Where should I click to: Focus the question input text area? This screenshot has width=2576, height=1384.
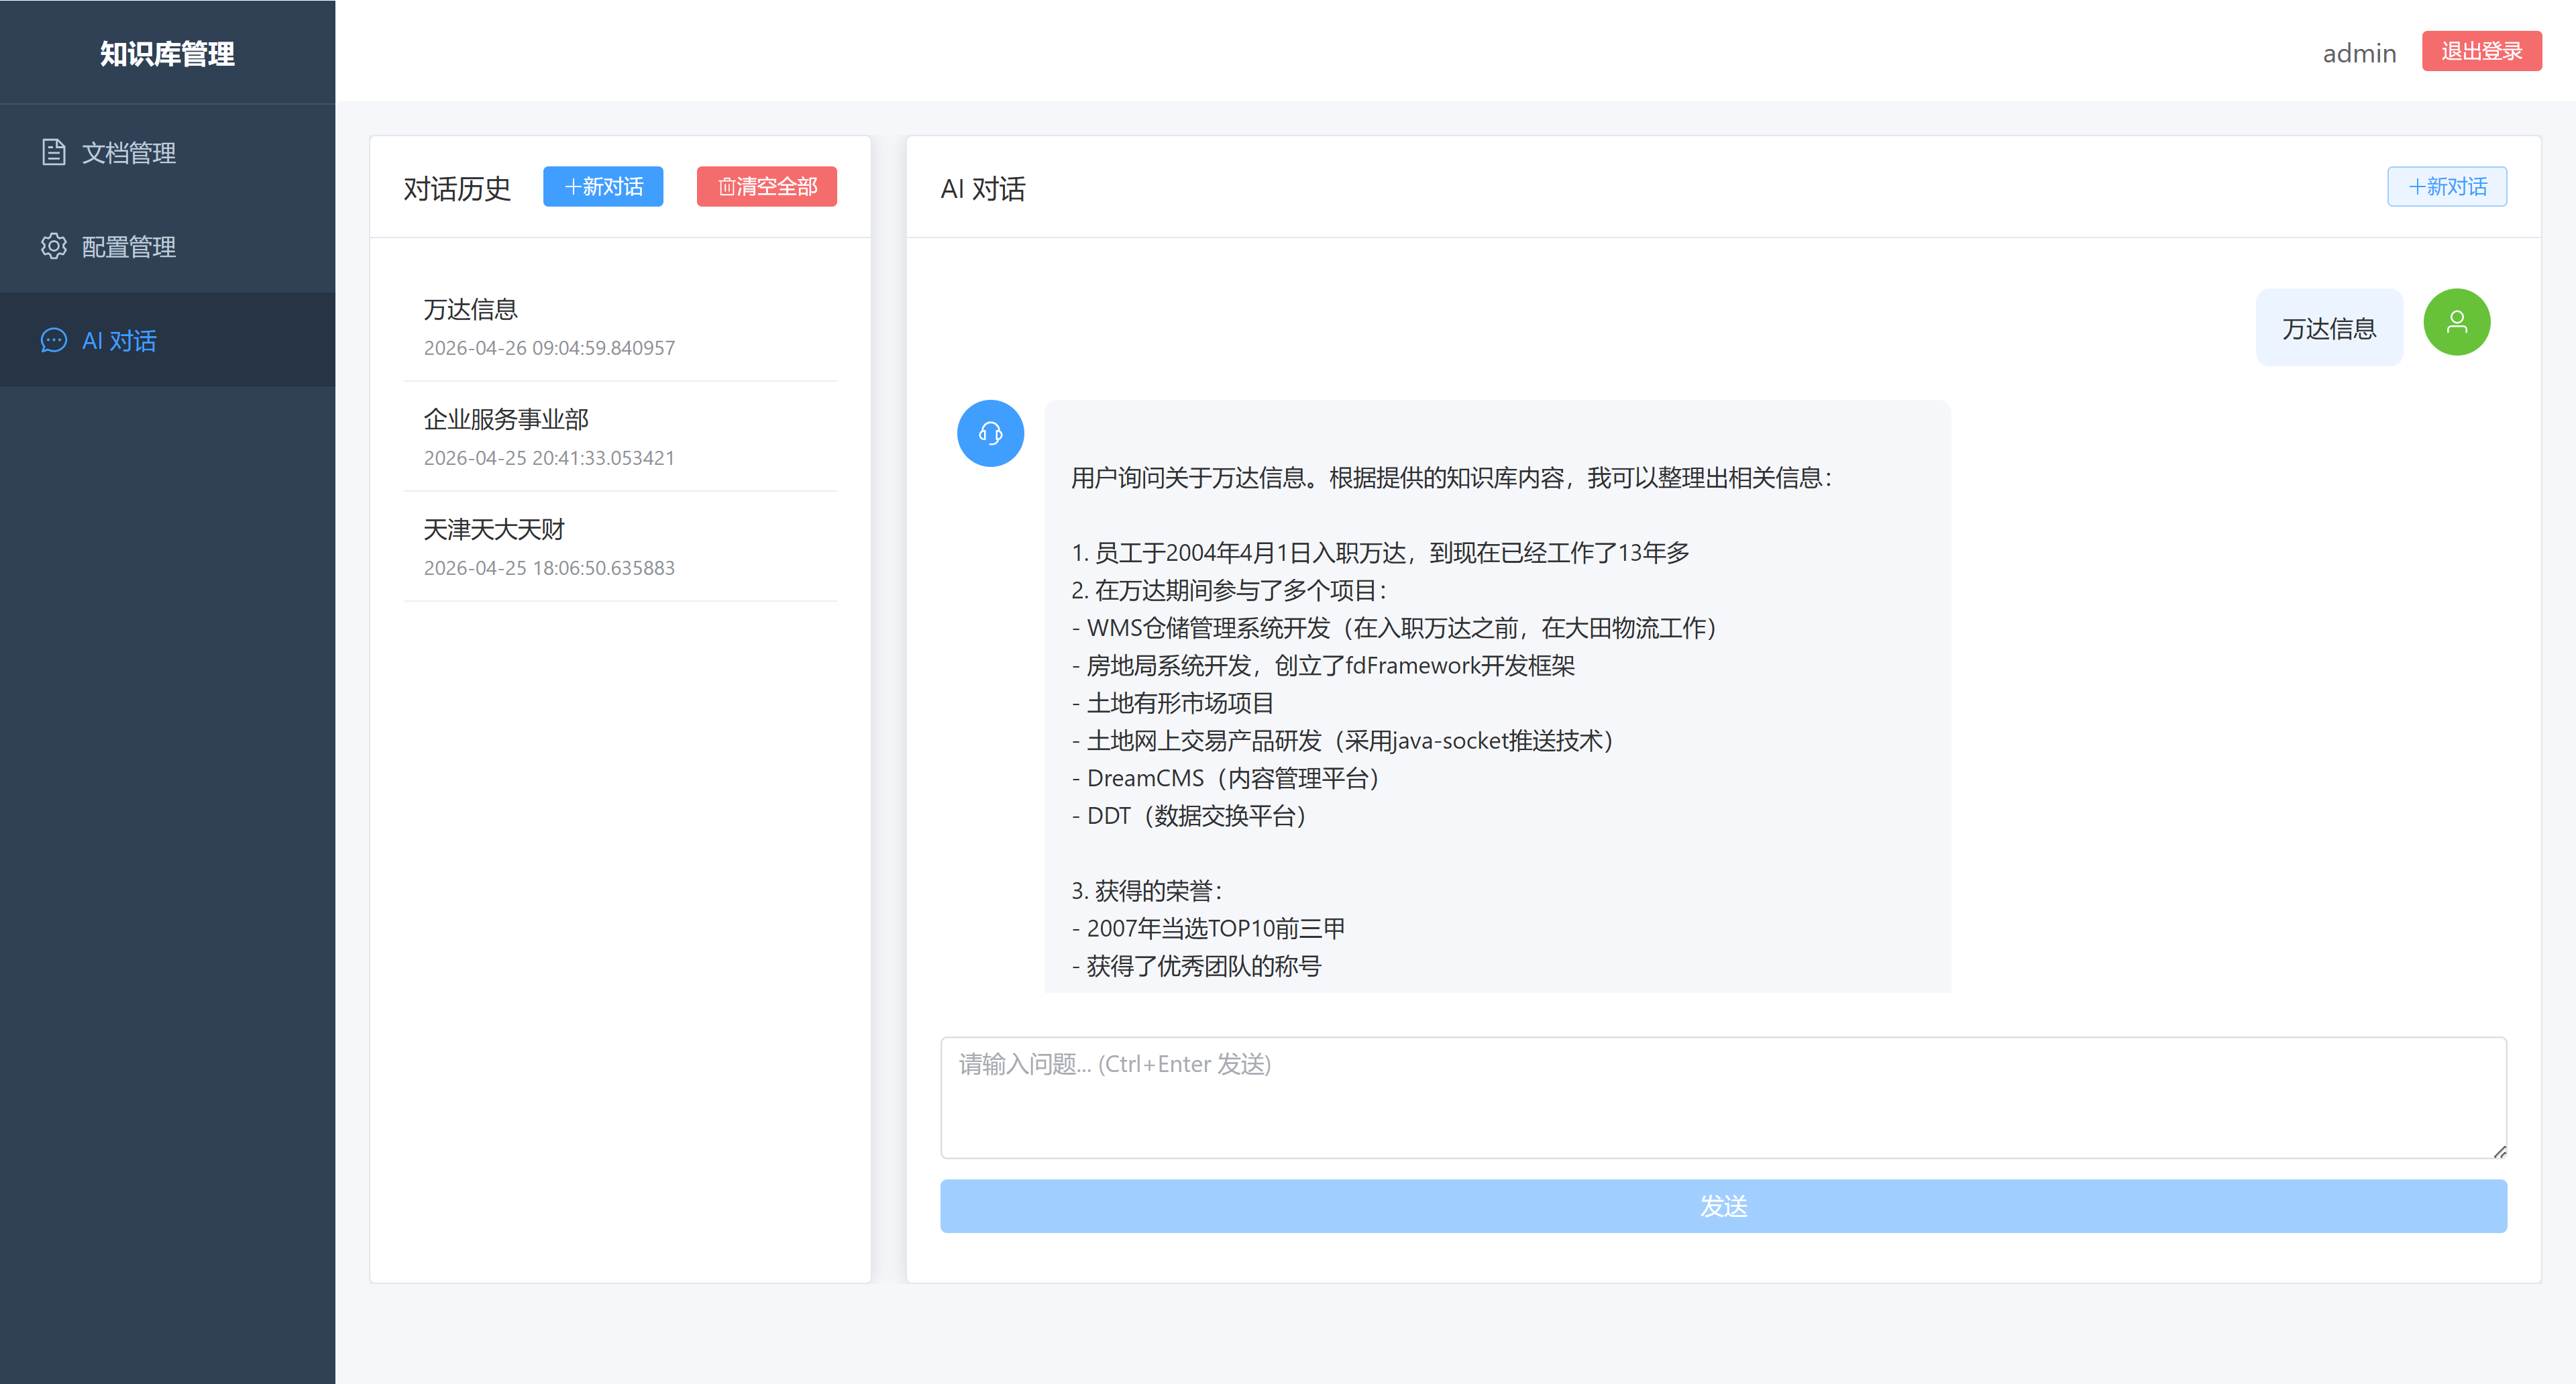pos(1723,1098)
